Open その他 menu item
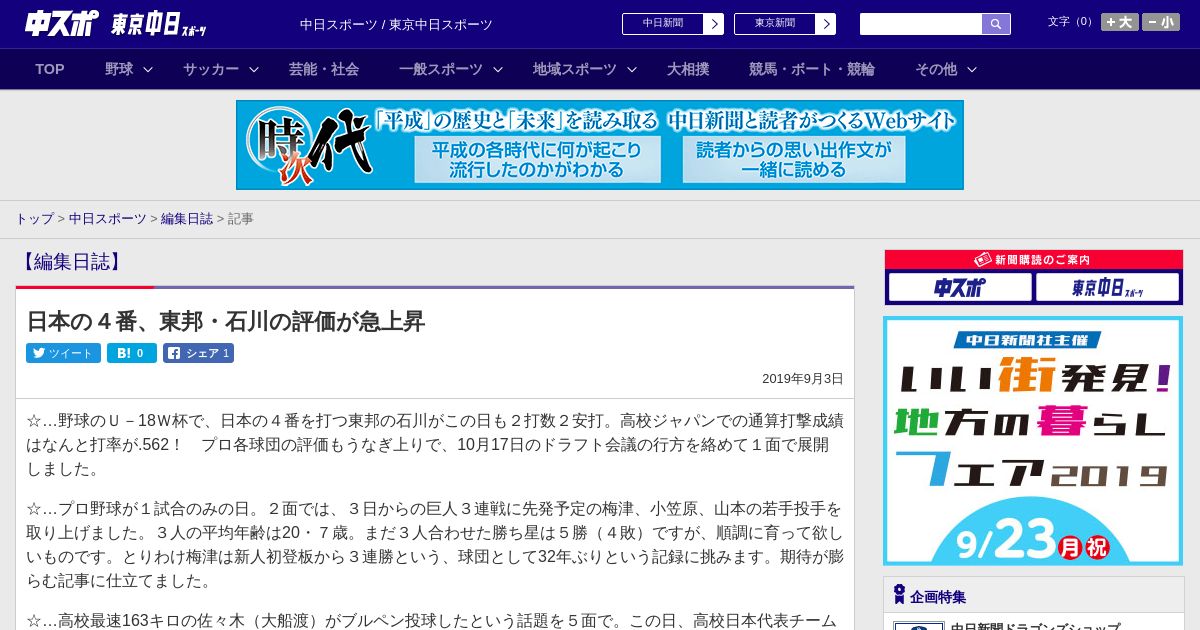1200x630 pixels. (x=936, y=69)
